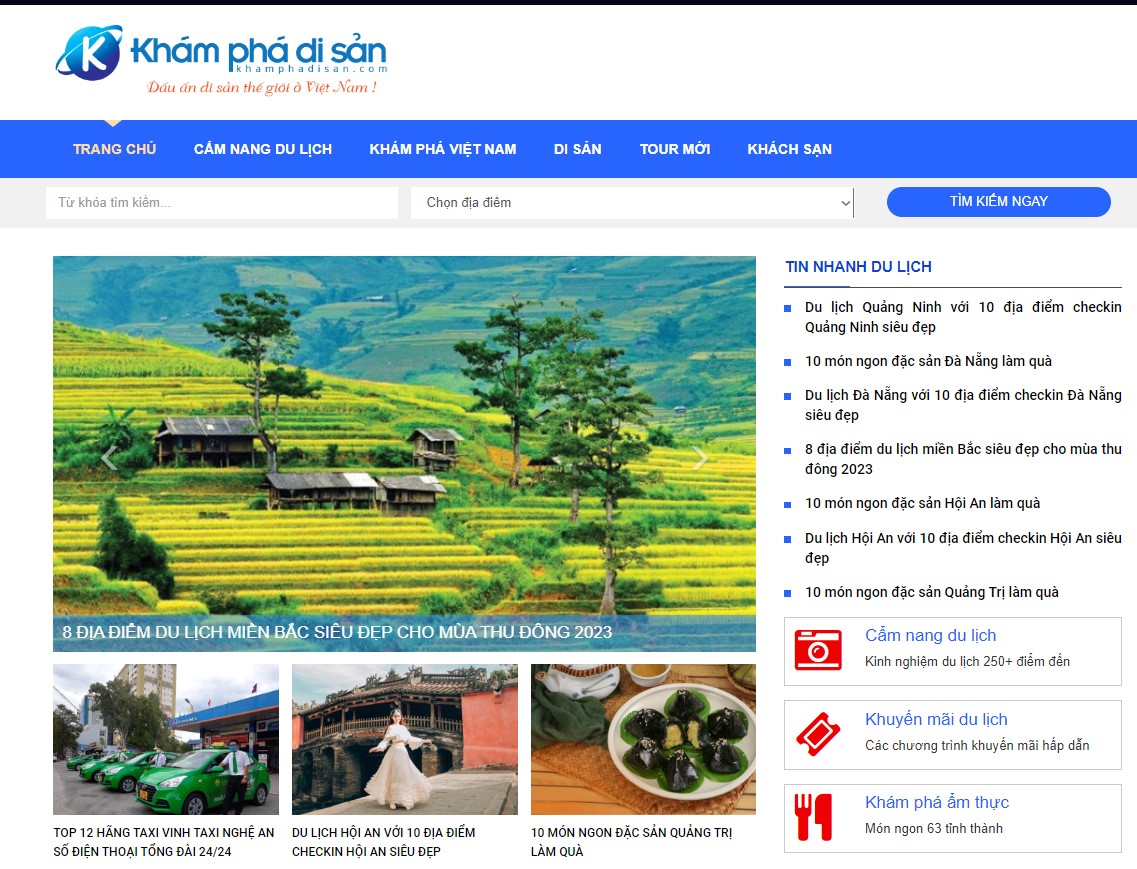Image resolution: width=1137 pixels, height=869 pixels.
Task: Open the green taxi thumbnail image
Action: click(166, 739)
